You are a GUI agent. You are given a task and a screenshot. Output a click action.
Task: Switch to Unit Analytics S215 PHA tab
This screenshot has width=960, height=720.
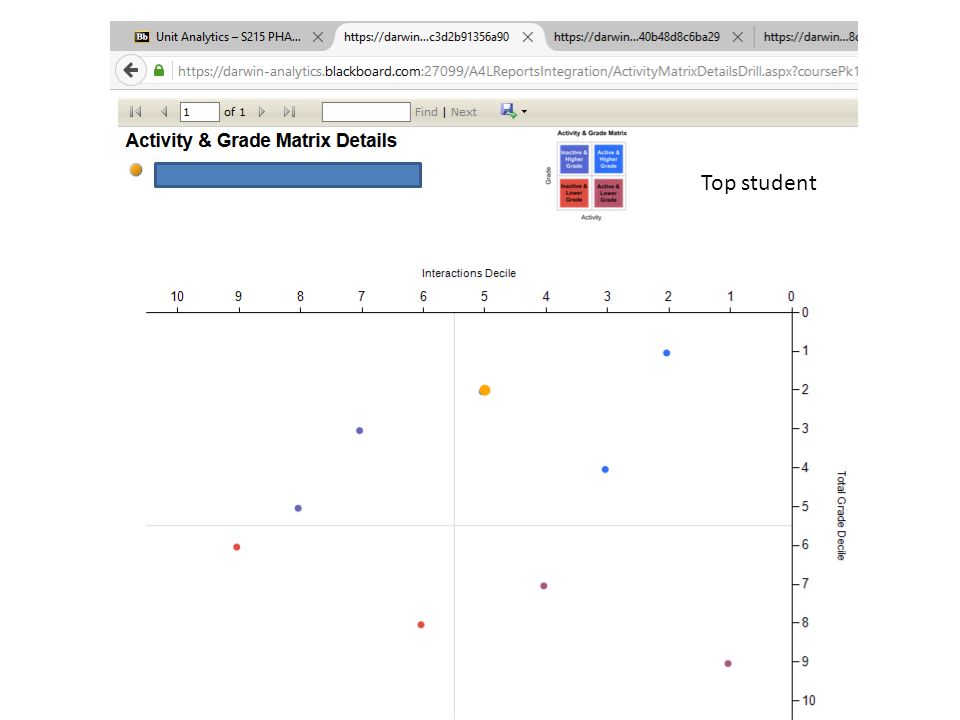(x=228, y=37)
